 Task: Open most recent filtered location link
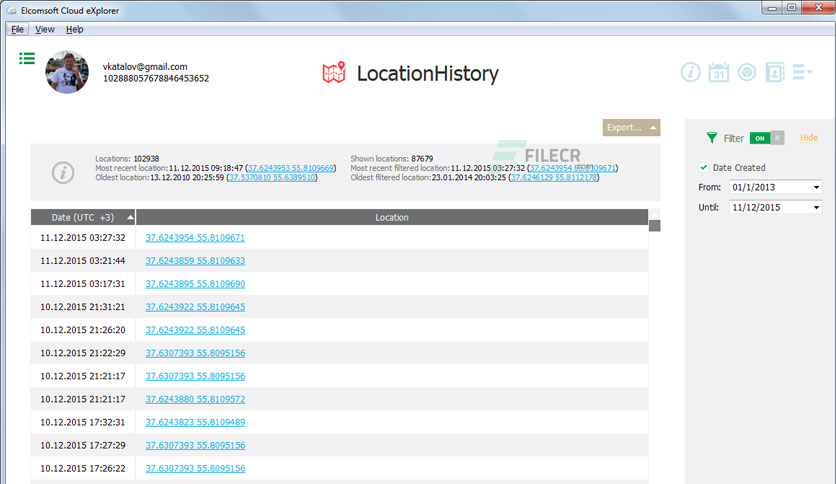(x=573, y=168)
